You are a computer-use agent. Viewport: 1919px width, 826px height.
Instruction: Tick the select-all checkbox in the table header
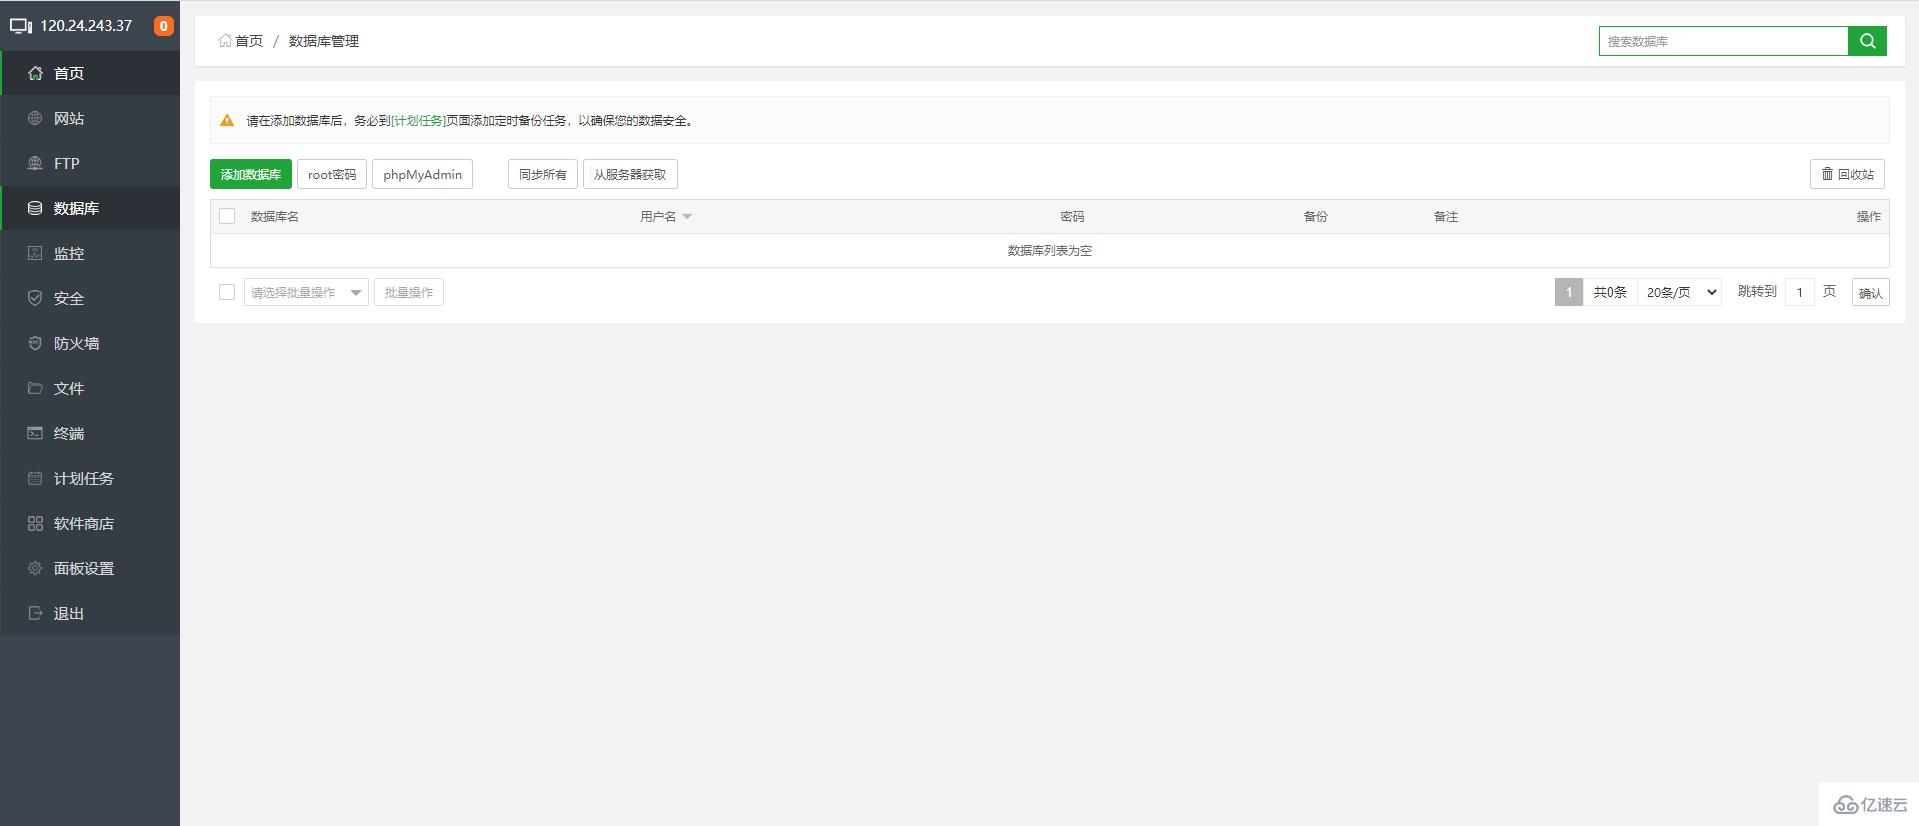pos(227,216)
